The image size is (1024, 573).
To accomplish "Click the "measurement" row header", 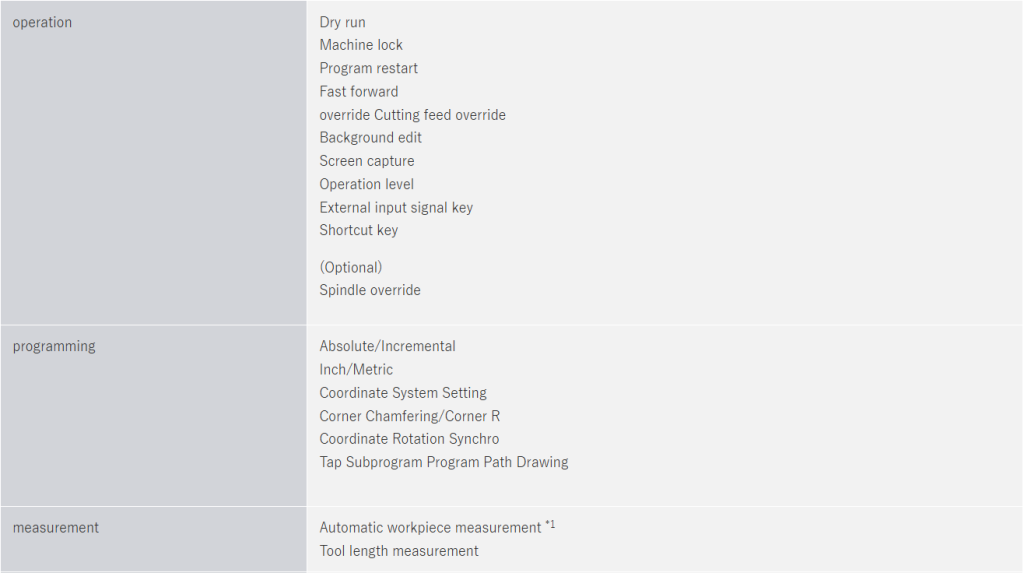I will click(x=56, y=528).
